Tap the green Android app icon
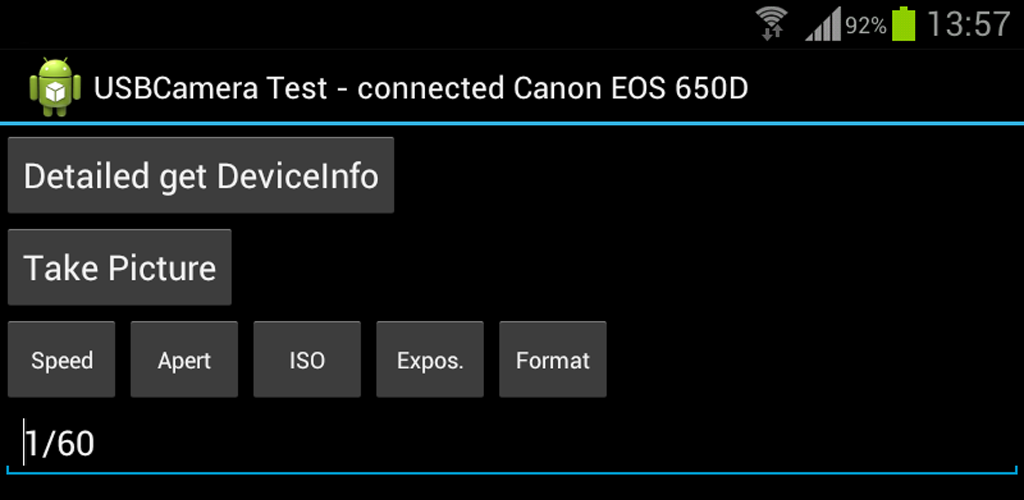The width and height of the screenshot is (1024, 500). click(55, 87)
